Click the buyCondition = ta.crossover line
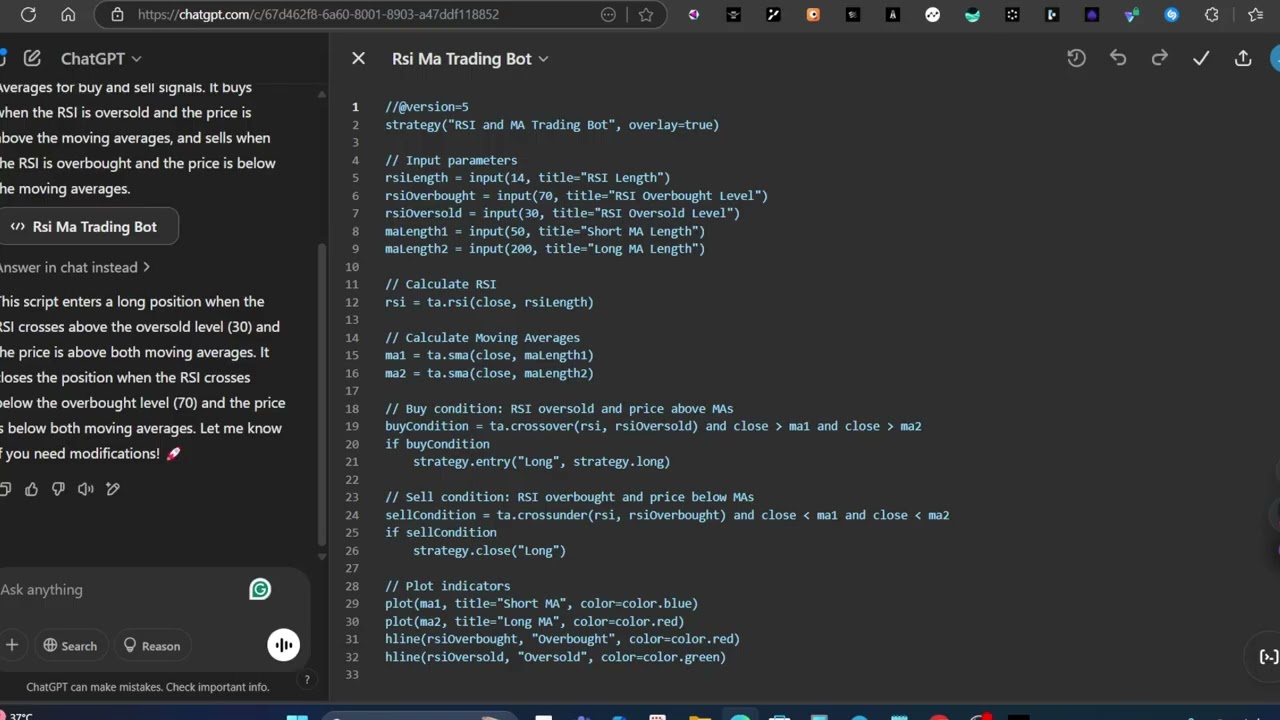 [653, 426]
